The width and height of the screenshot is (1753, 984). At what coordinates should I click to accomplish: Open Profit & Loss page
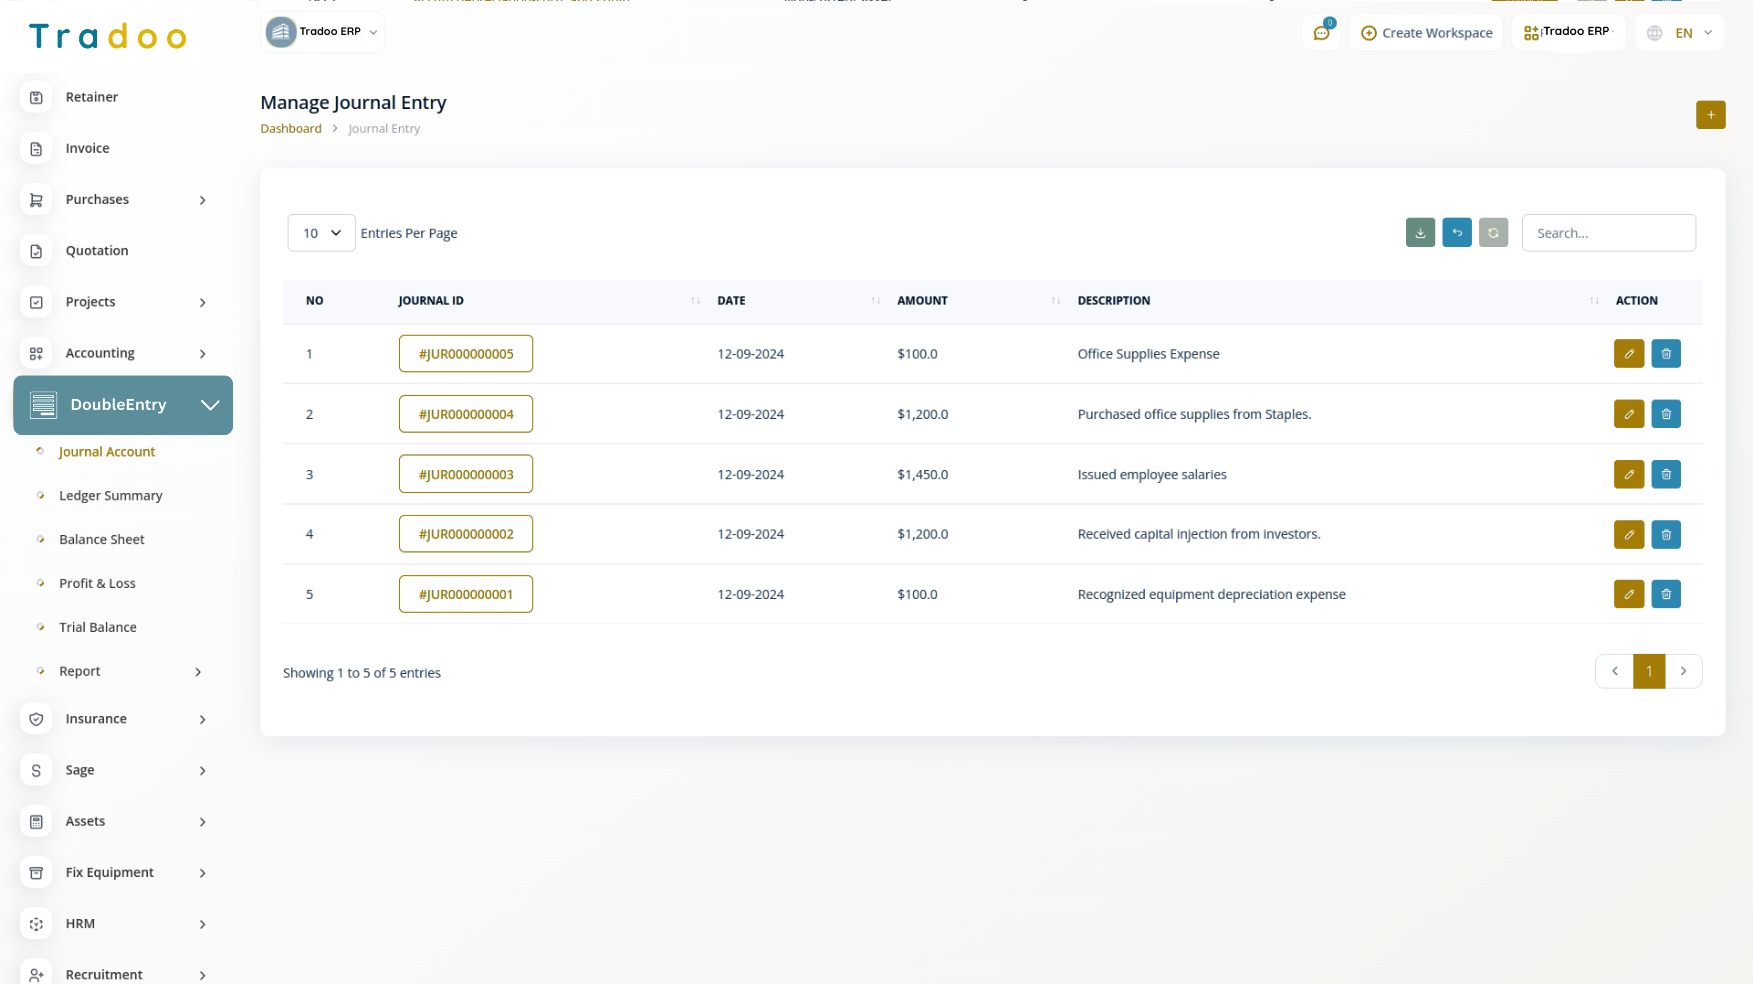pos(97,584)
